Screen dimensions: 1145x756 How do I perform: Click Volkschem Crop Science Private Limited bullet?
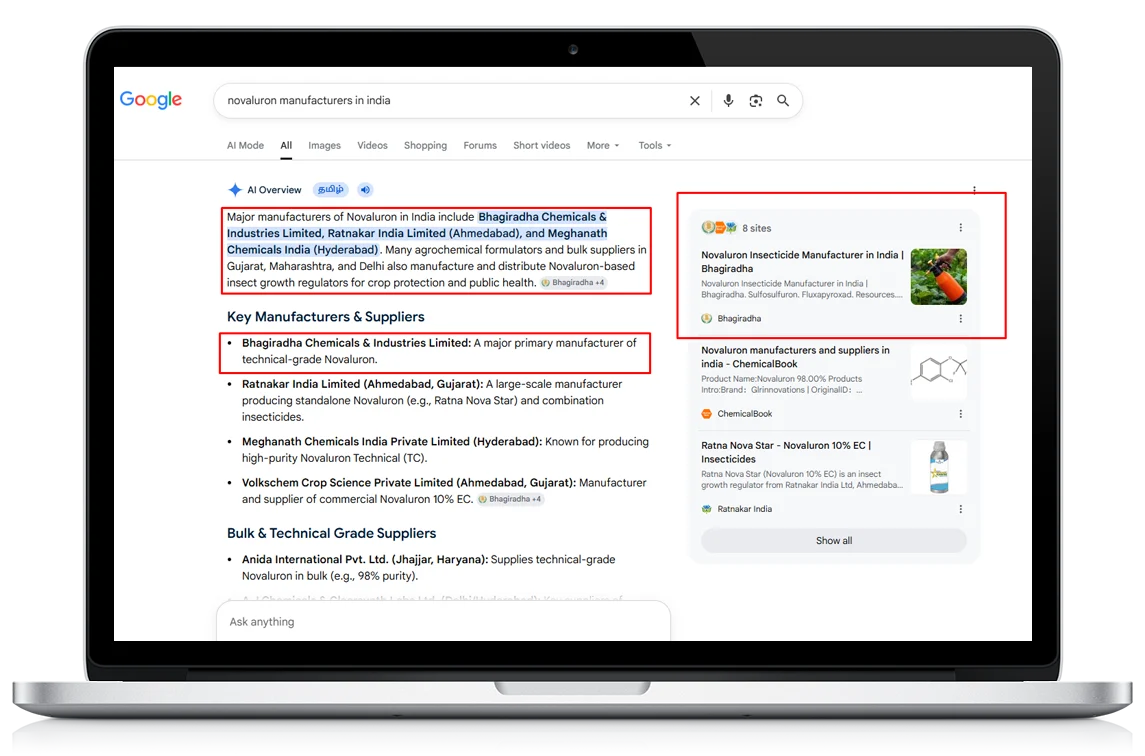444,491
